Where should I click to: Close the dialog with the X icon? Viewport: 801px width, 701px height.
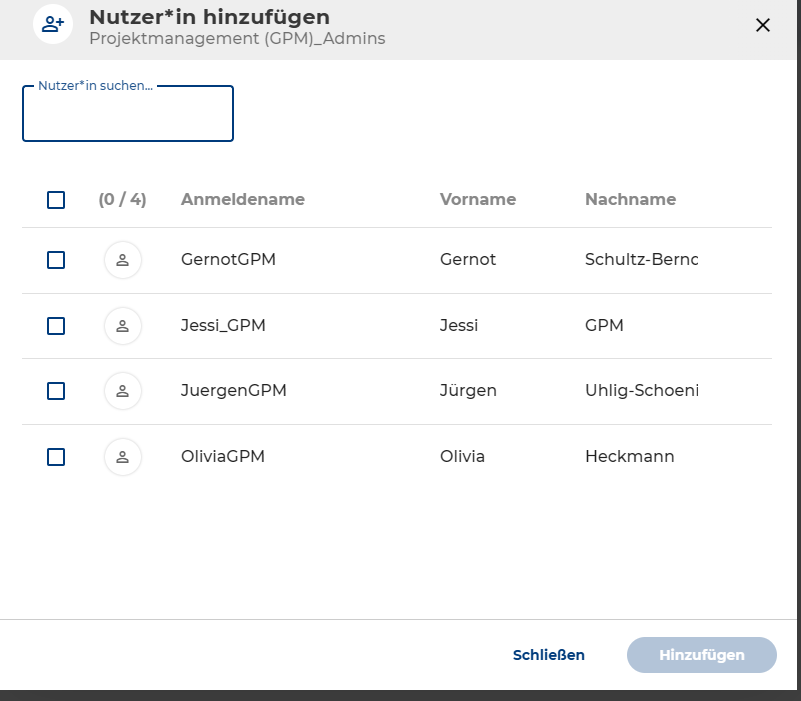click(763, 25)
